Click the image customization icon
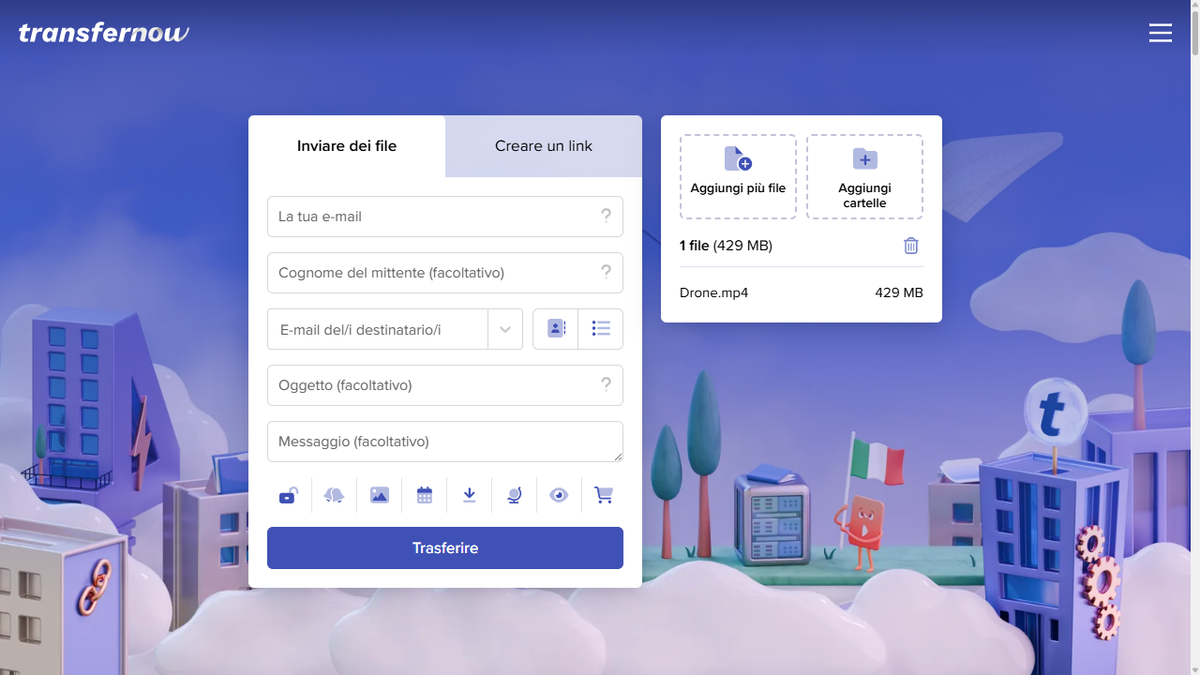 (x=379, y=495)
